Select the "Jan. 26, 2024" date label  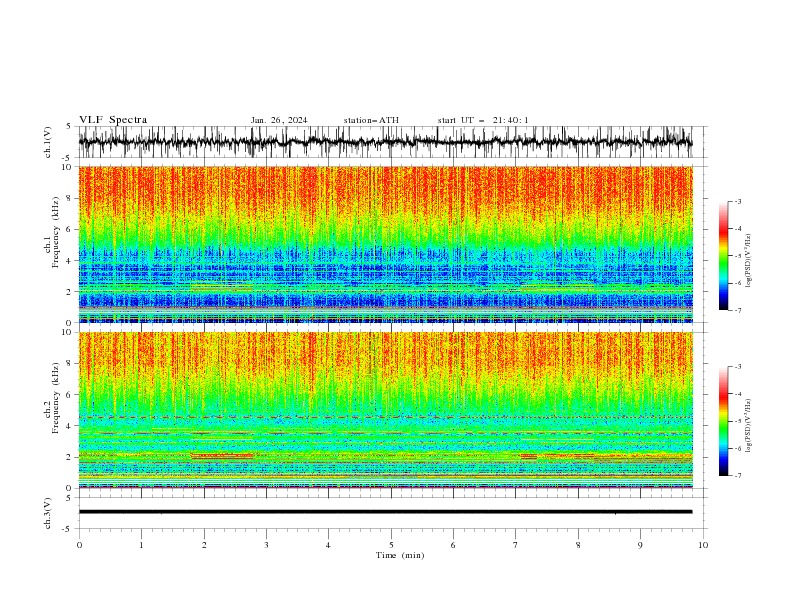tap(279, 120)
